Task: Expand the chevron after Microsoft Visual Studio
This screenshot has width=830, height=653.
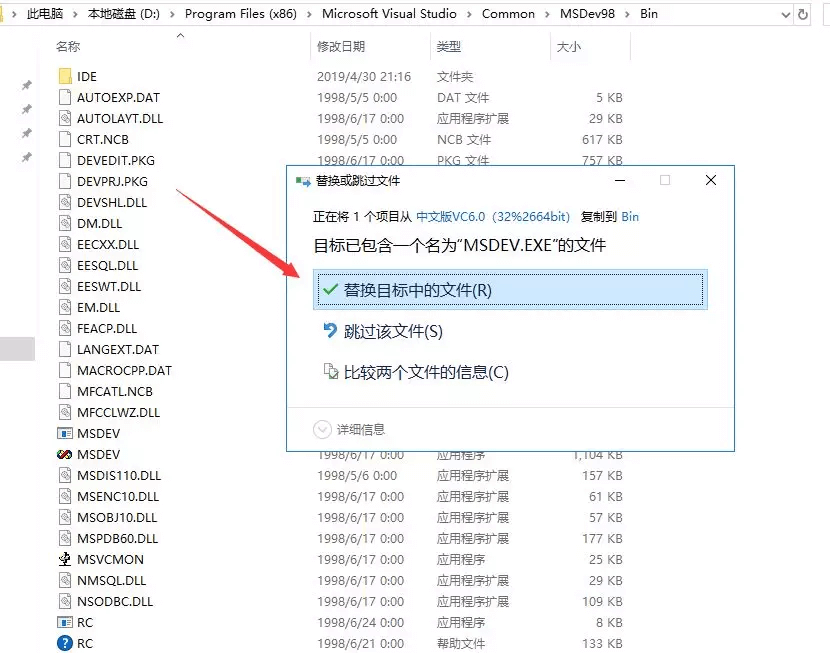Action: (x=469, y=14)
